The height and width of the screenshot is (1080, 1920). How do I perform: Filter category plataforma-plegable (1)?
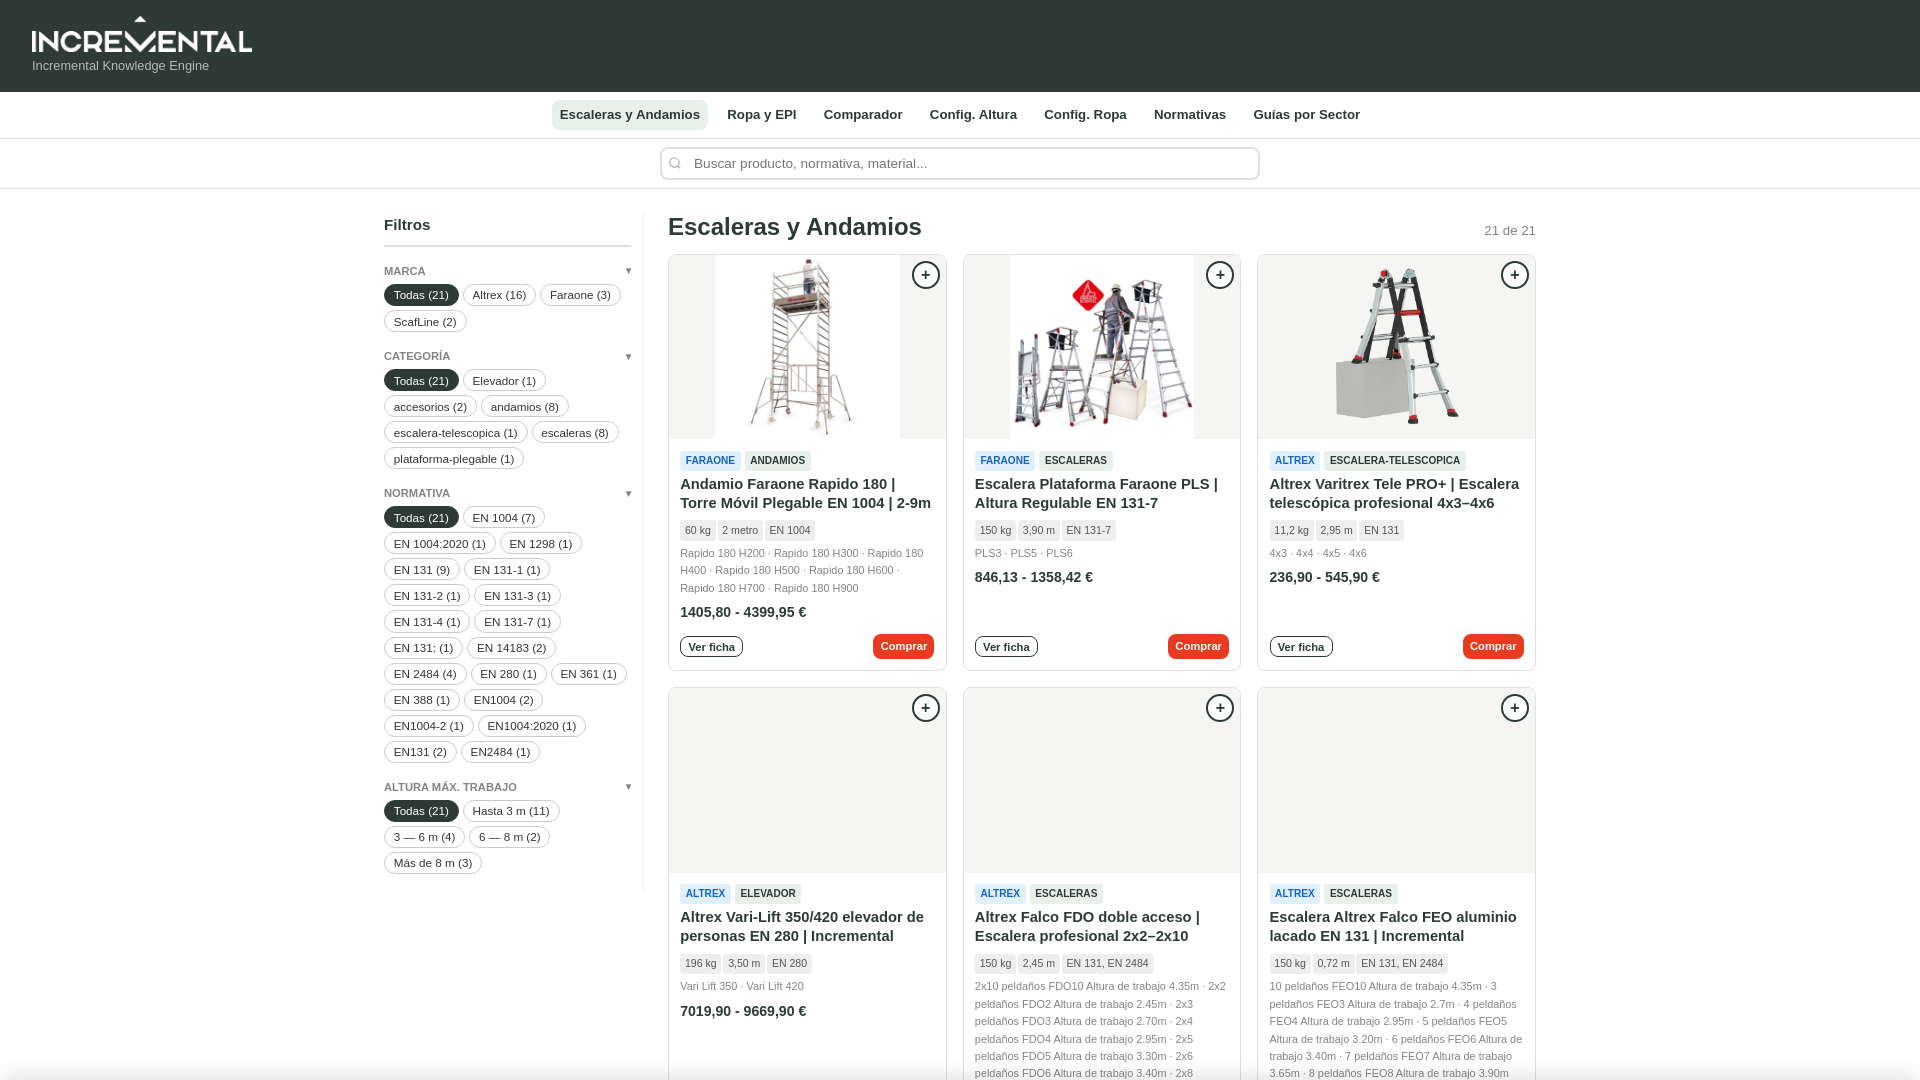[454, 458]
